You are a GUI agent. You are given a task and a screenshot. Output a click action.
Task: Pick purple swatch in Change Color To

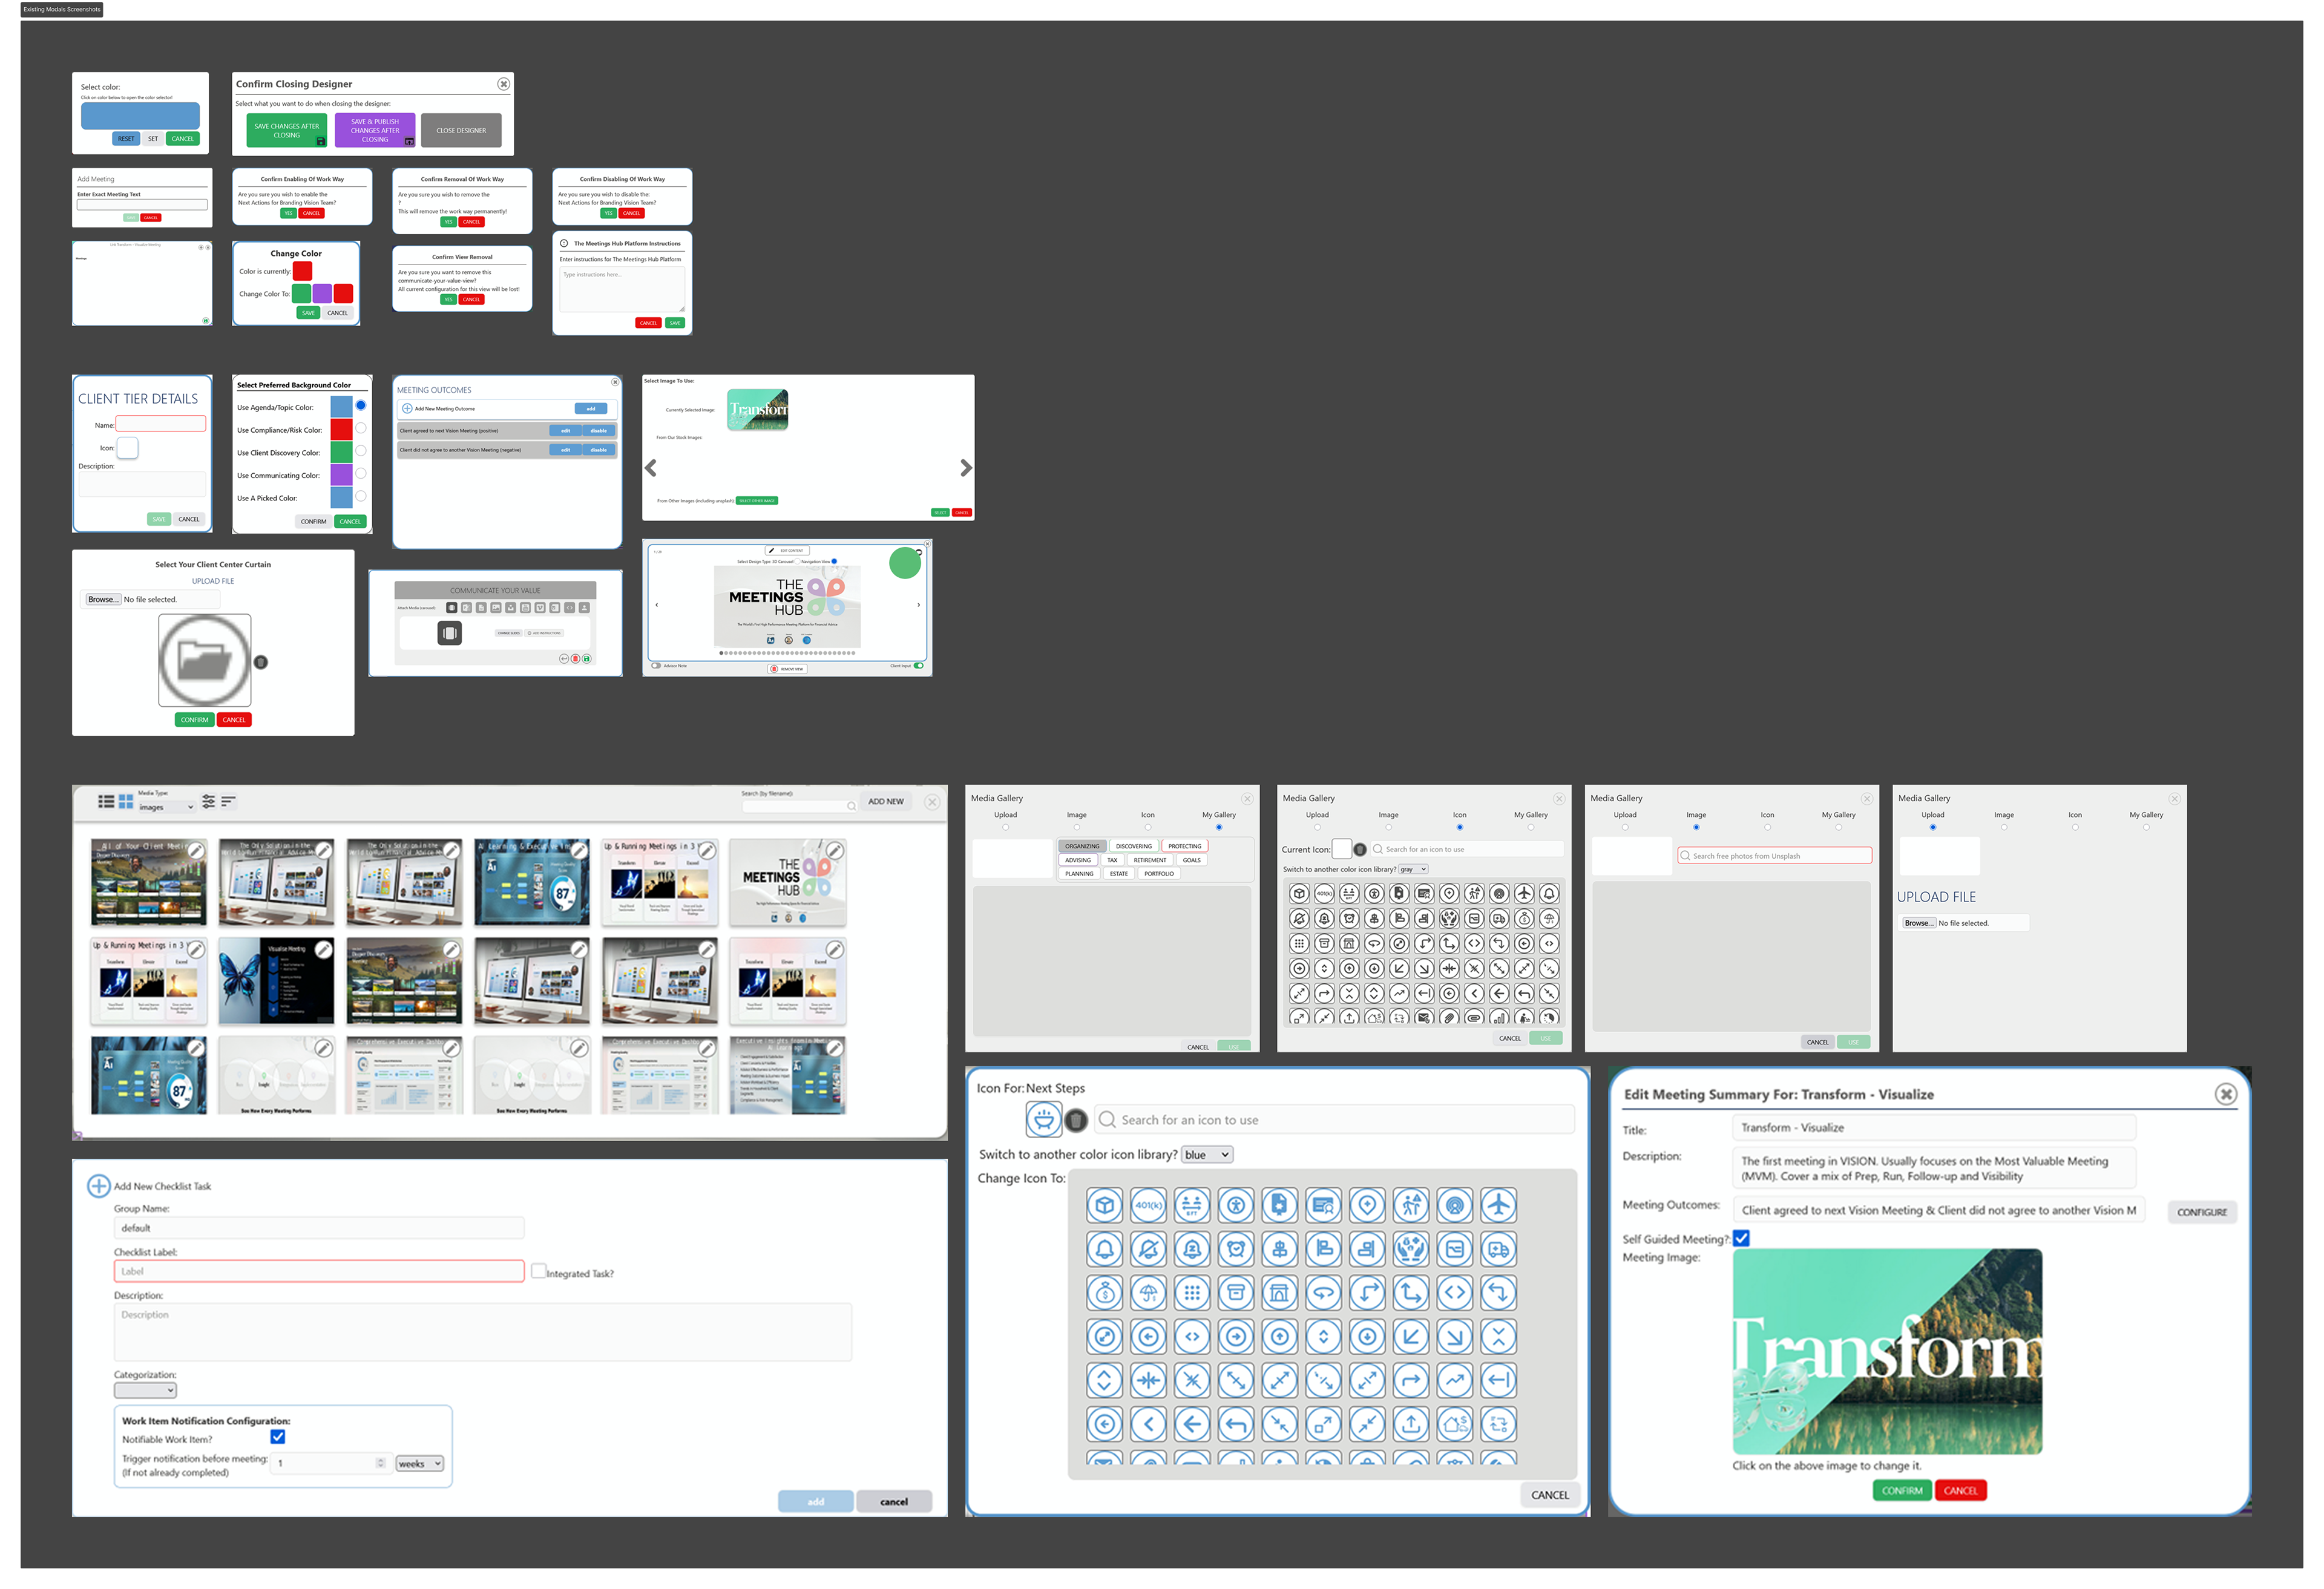tap(322, 293)
